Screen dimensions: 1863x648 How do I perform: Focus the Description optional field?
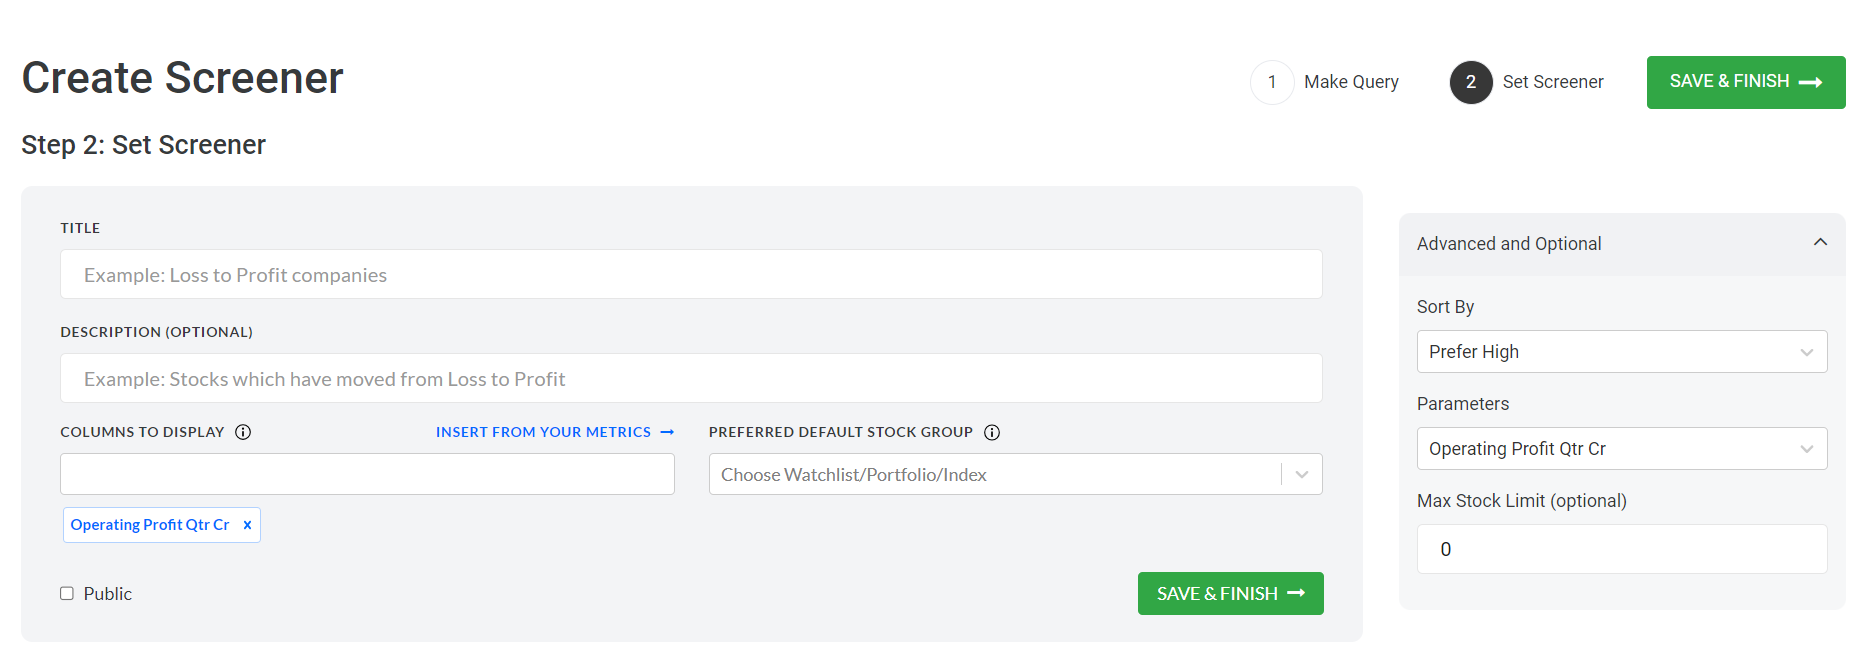691,378
